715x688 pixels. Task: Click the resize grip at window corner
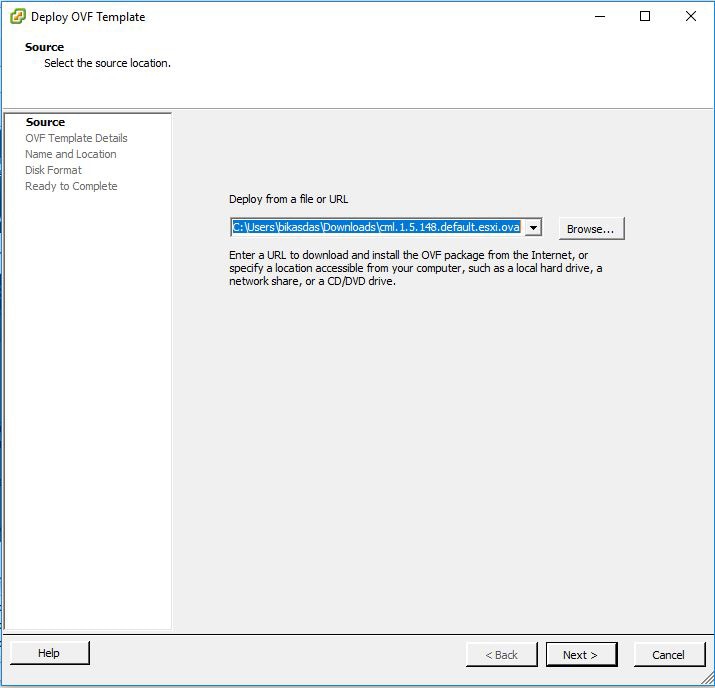[707, 678]
